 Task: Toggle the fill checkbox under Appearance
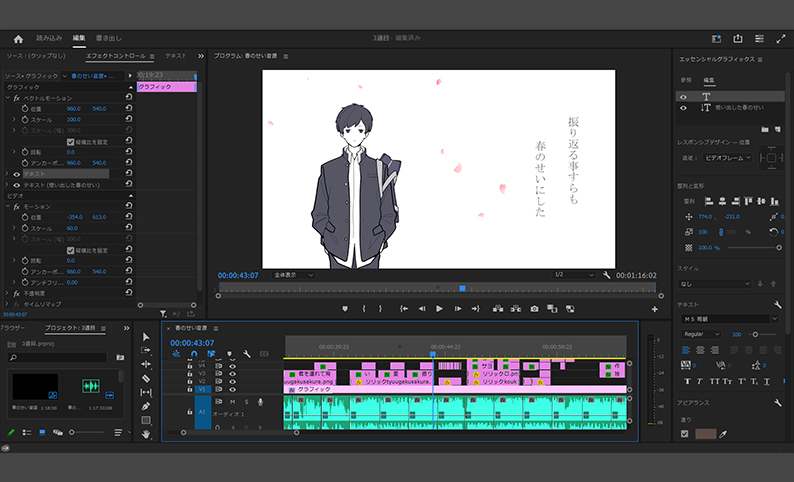point(685,434)
